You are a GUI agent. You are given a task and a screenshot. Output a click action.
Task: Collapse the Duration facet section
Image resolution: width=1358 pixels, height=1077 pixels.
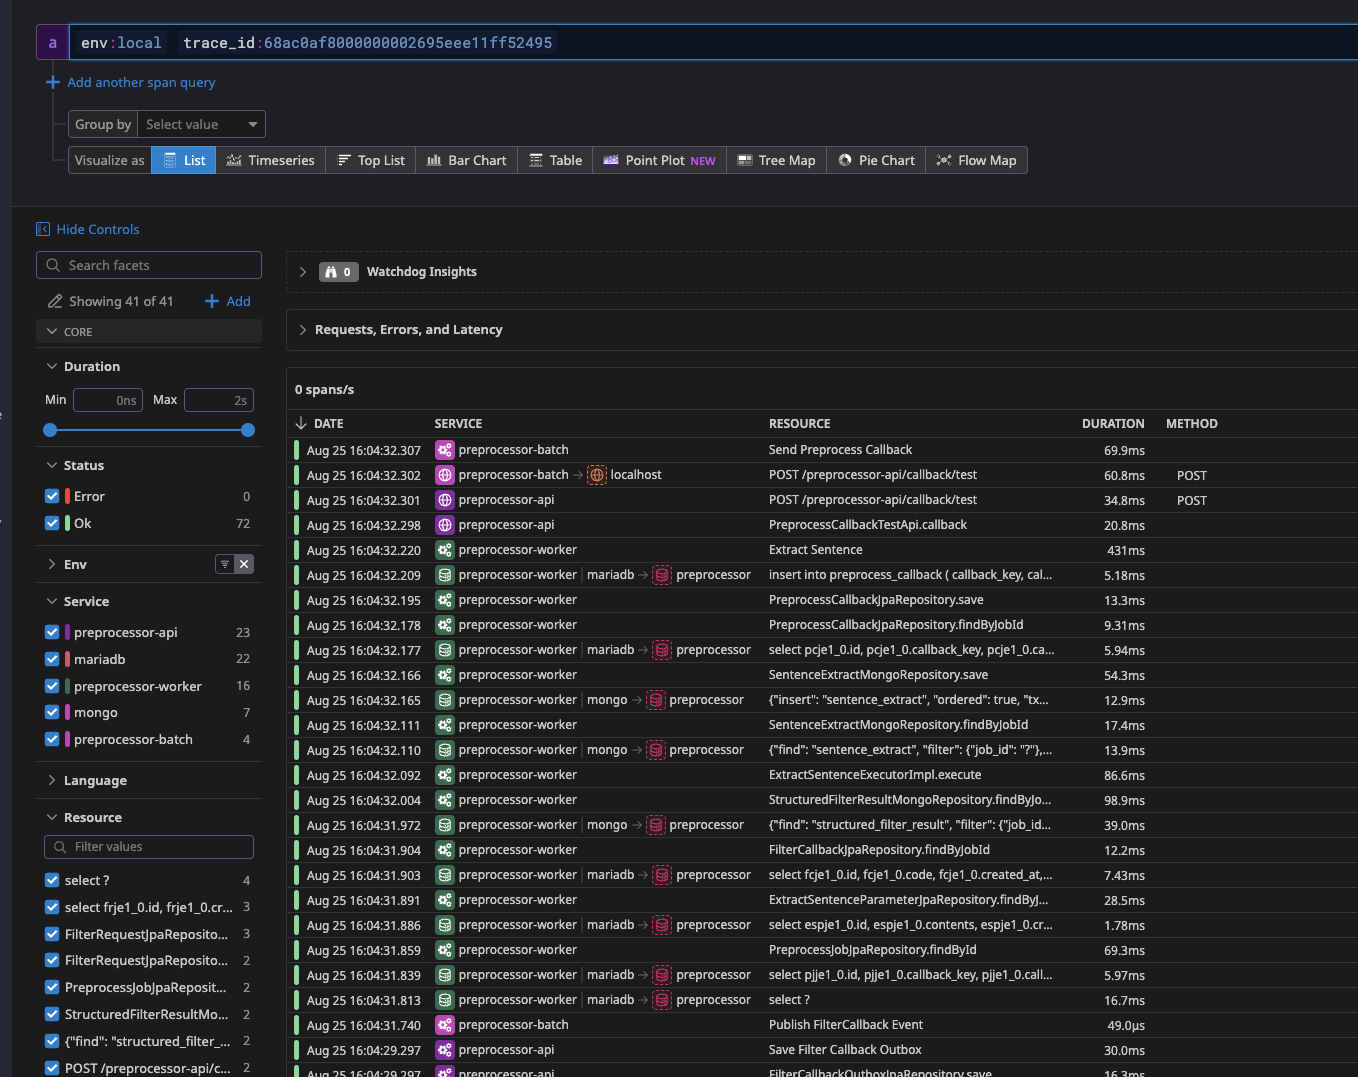pos(53,366)
